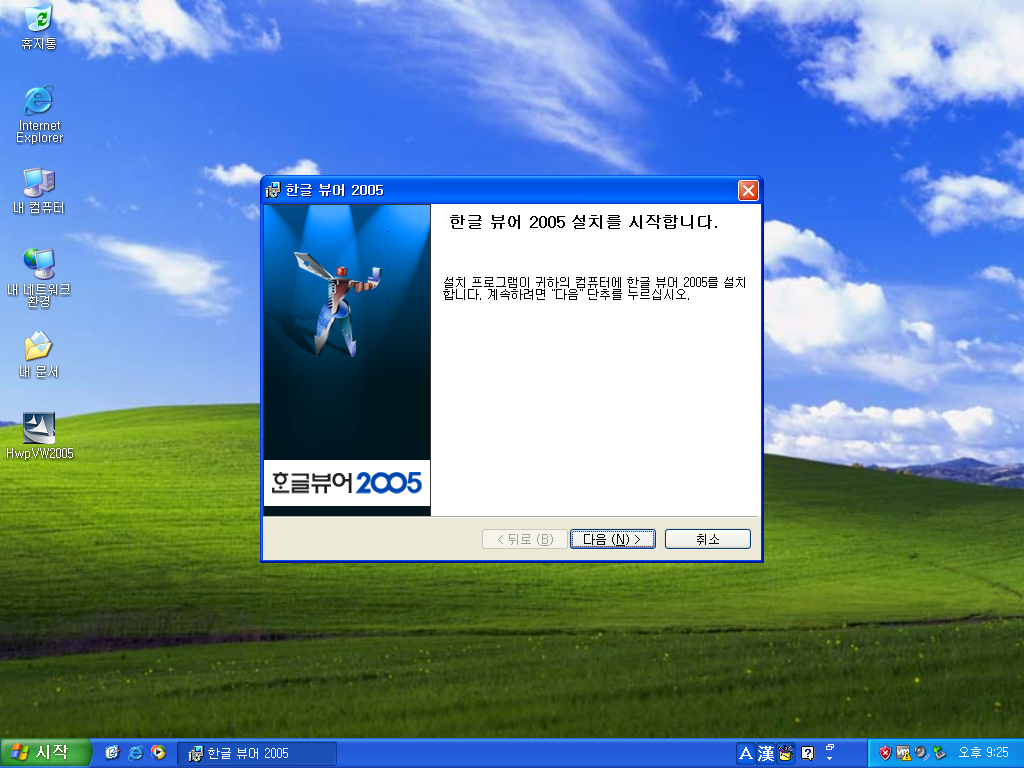
Task: Launch Internet Explorer from quick launch
Action: click(x=135, y=753)
